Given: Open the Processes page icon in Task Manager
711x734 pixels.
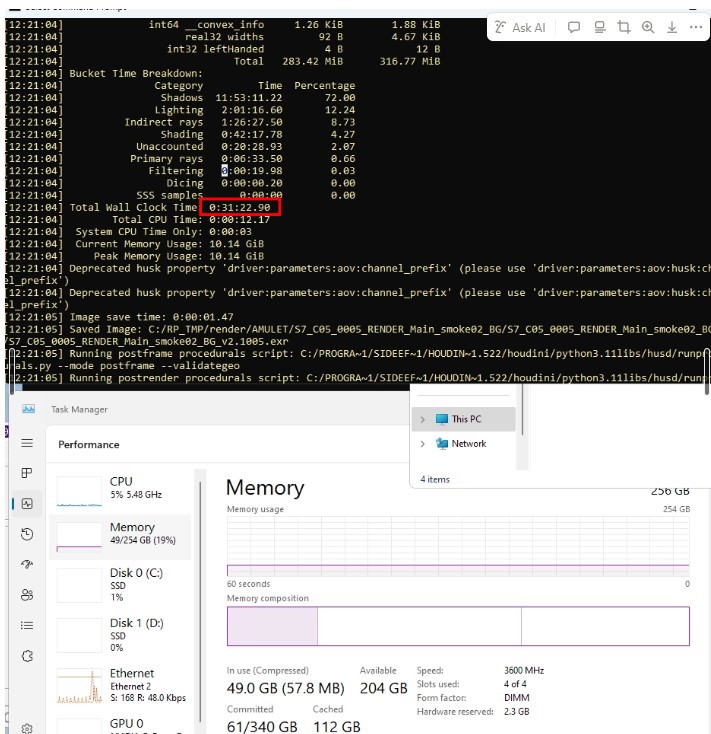Looking at the screenshot, I should click(27, 473).
